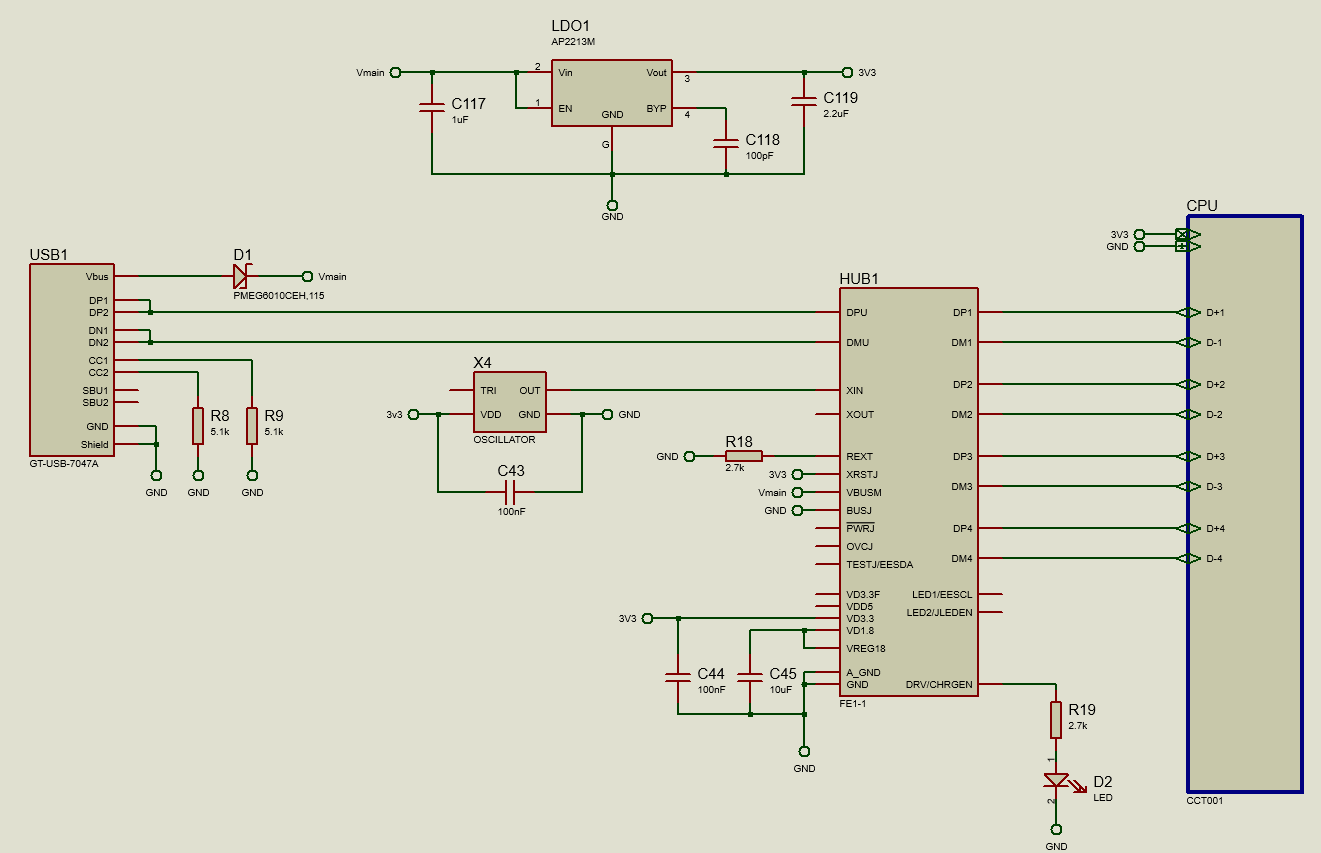The image size is (1321, 853).
Task: Select capacitor C43 symbol
Action: point(510,492)
